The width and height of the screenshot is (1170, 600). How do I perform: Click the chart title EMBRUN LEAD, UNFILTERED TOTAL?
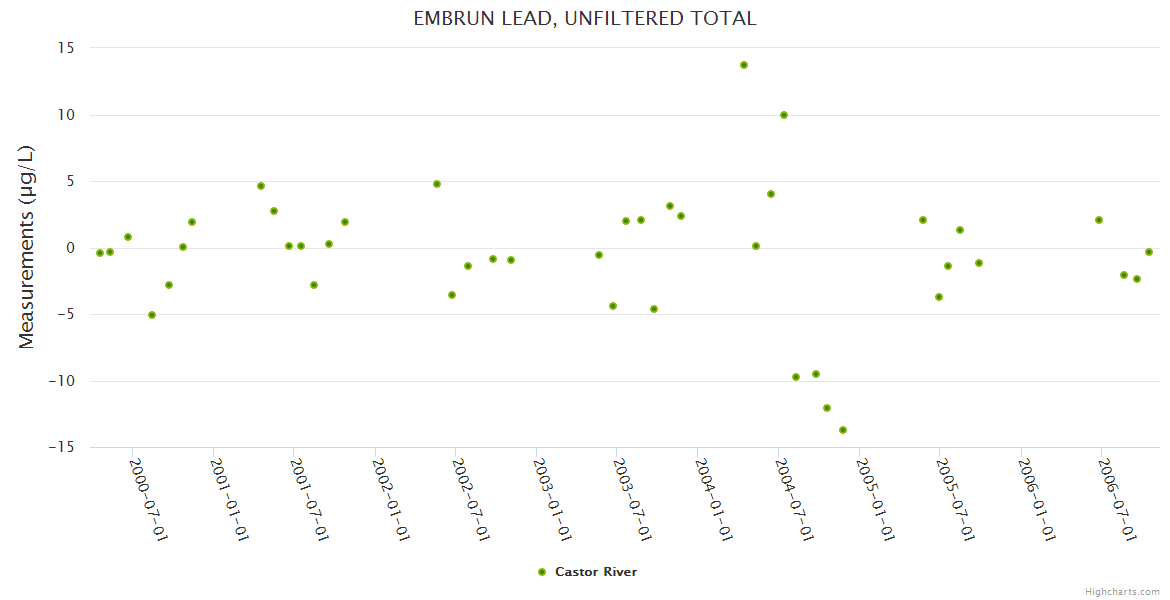[x=585, y=19]
